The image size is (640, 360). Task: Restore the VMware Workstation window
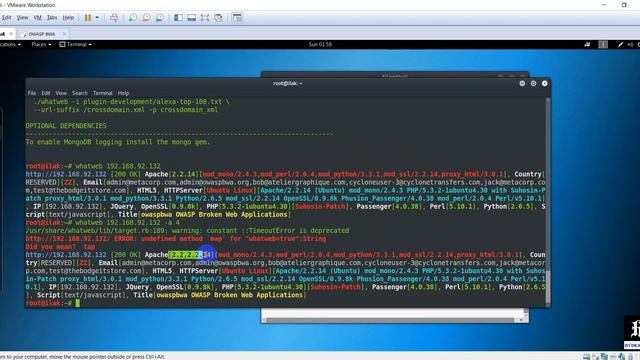tap(624, 5)
